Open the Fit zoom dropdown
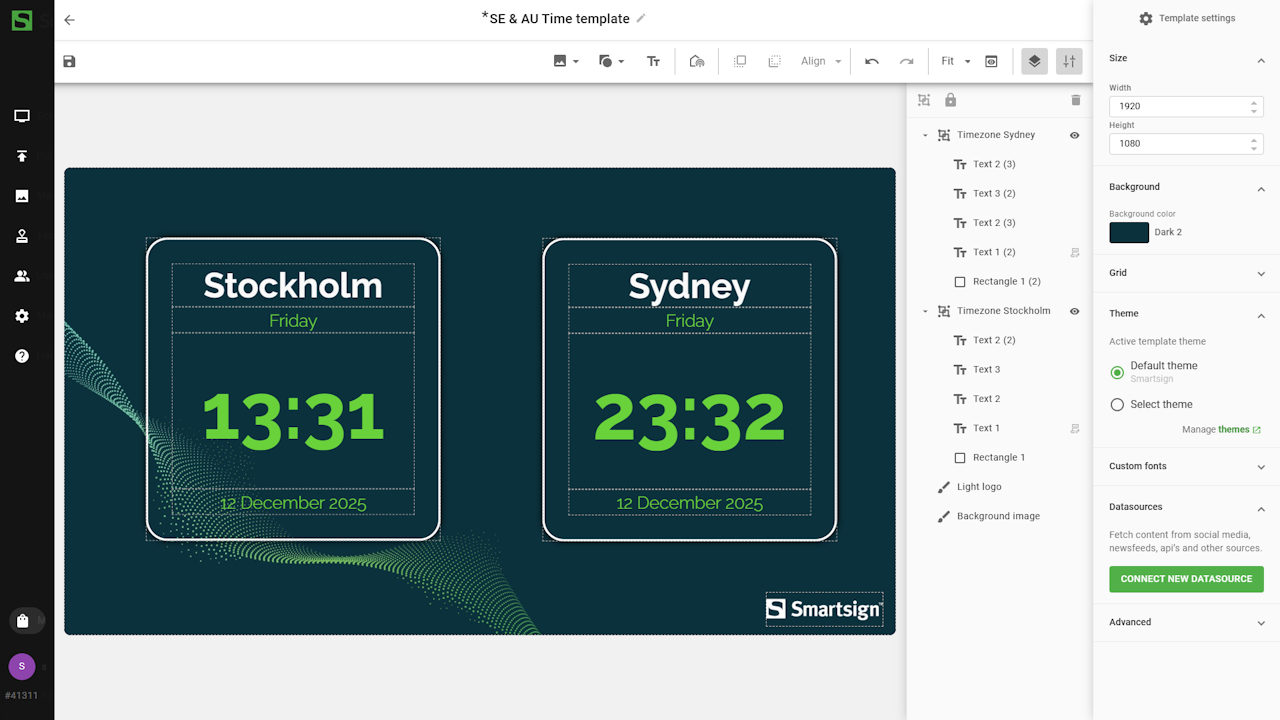 point(955,62)
